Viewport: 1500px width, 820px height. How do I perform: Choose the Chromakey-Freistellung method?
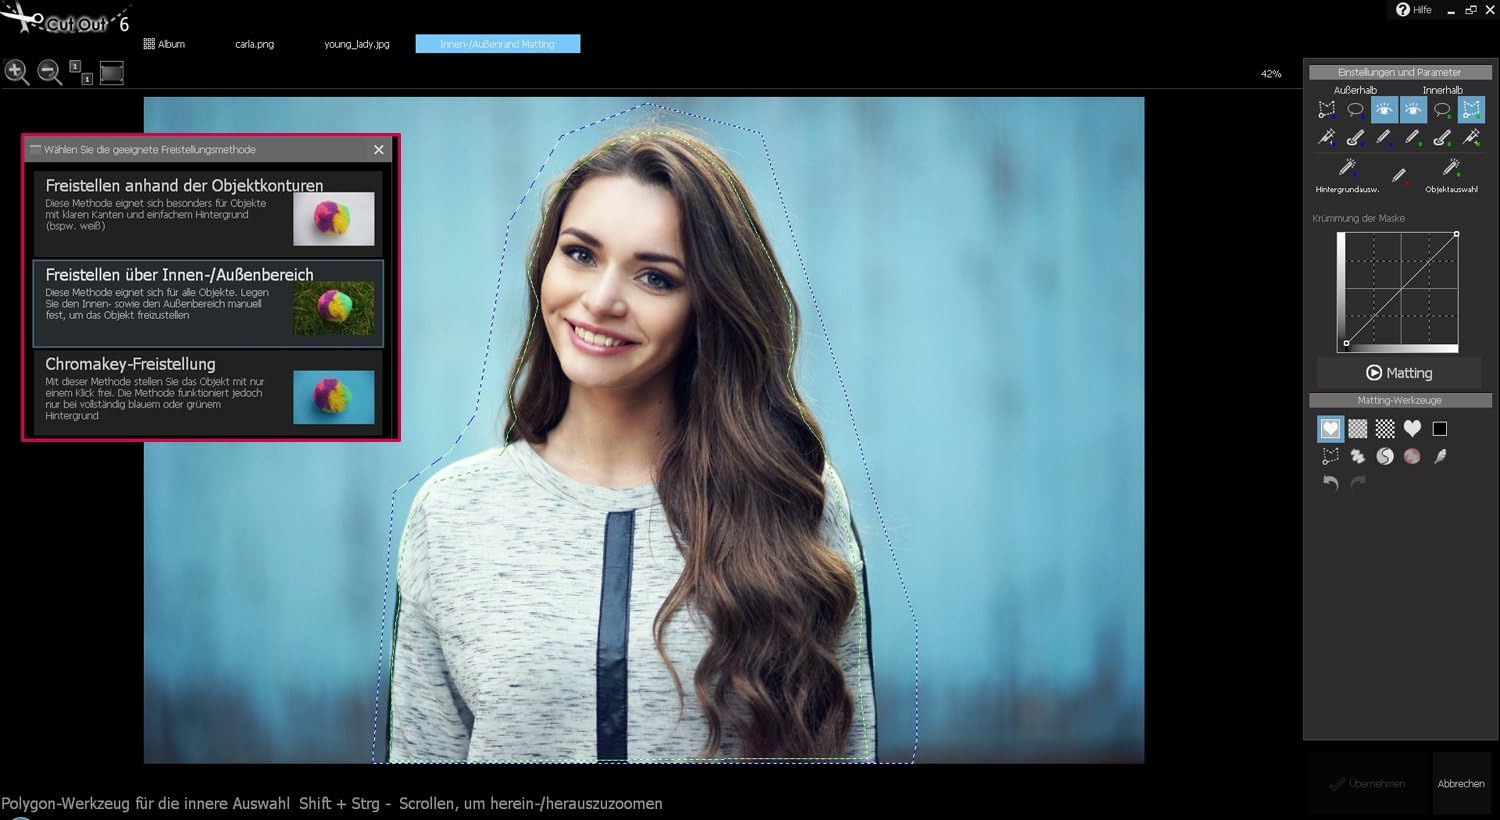[208, 391]
